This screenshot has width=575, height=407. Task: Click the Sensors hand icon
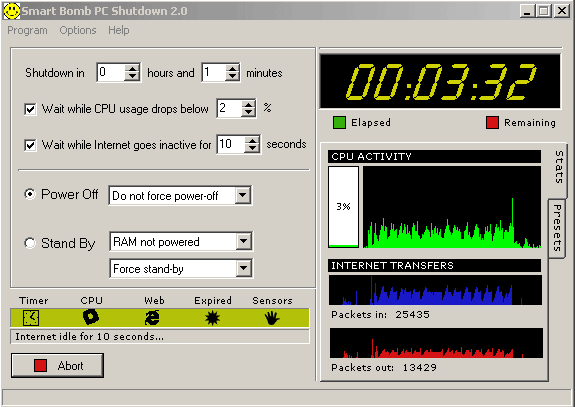pyautogui.click(x=272, y=318)
